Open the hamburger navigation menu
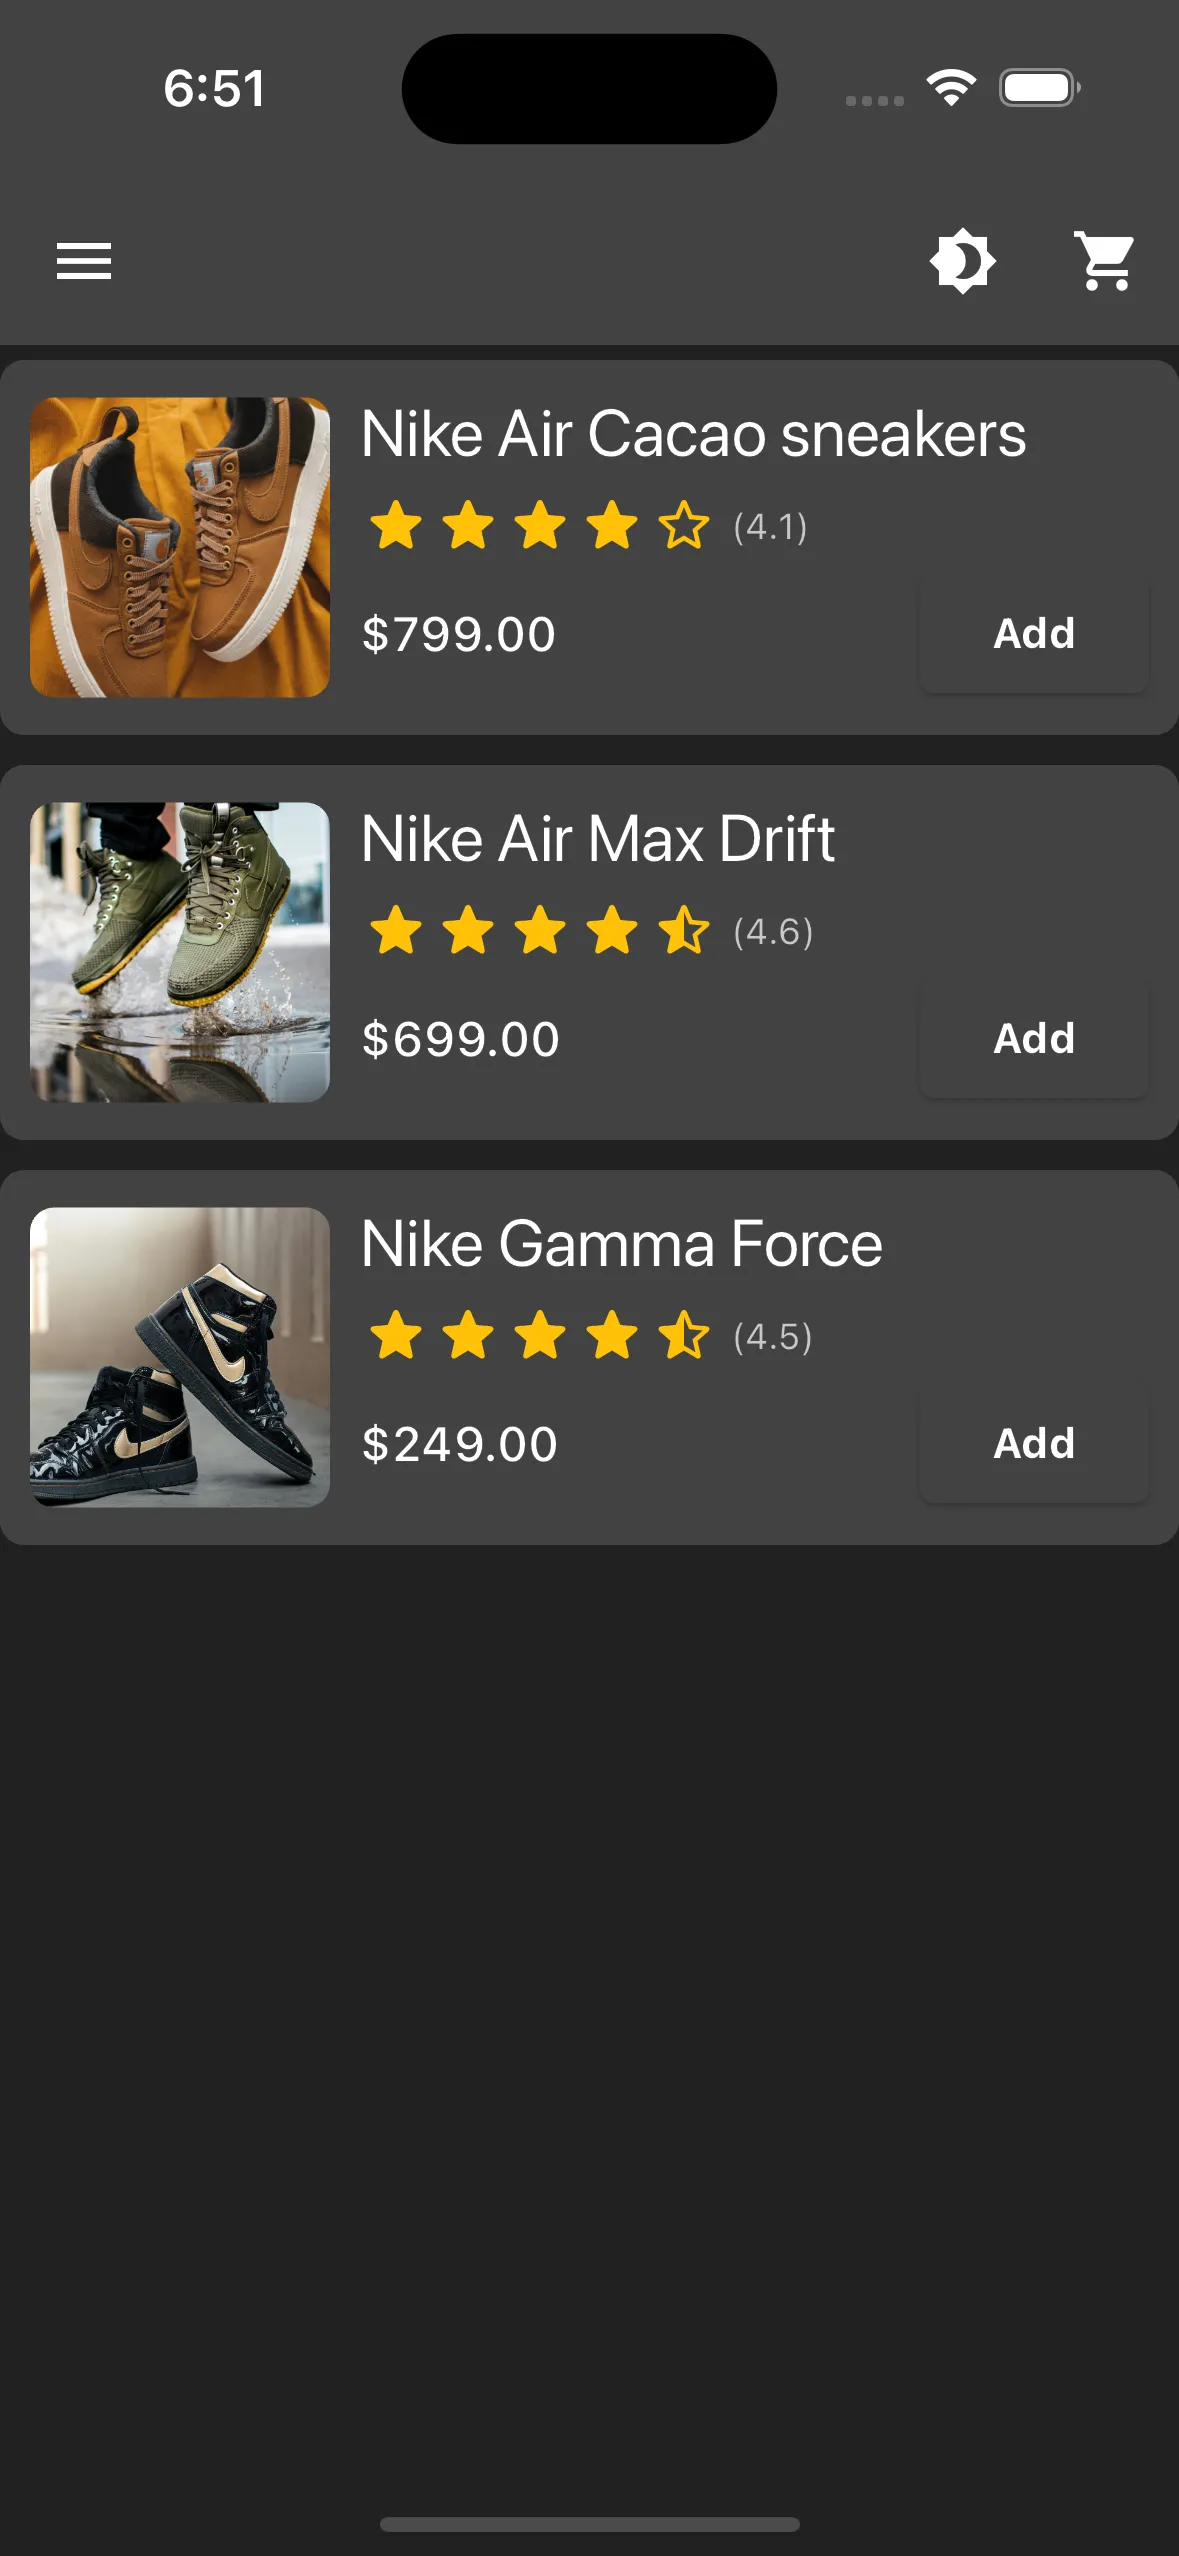This screenshot has width=1179, height=2556. tap(84, 261)
